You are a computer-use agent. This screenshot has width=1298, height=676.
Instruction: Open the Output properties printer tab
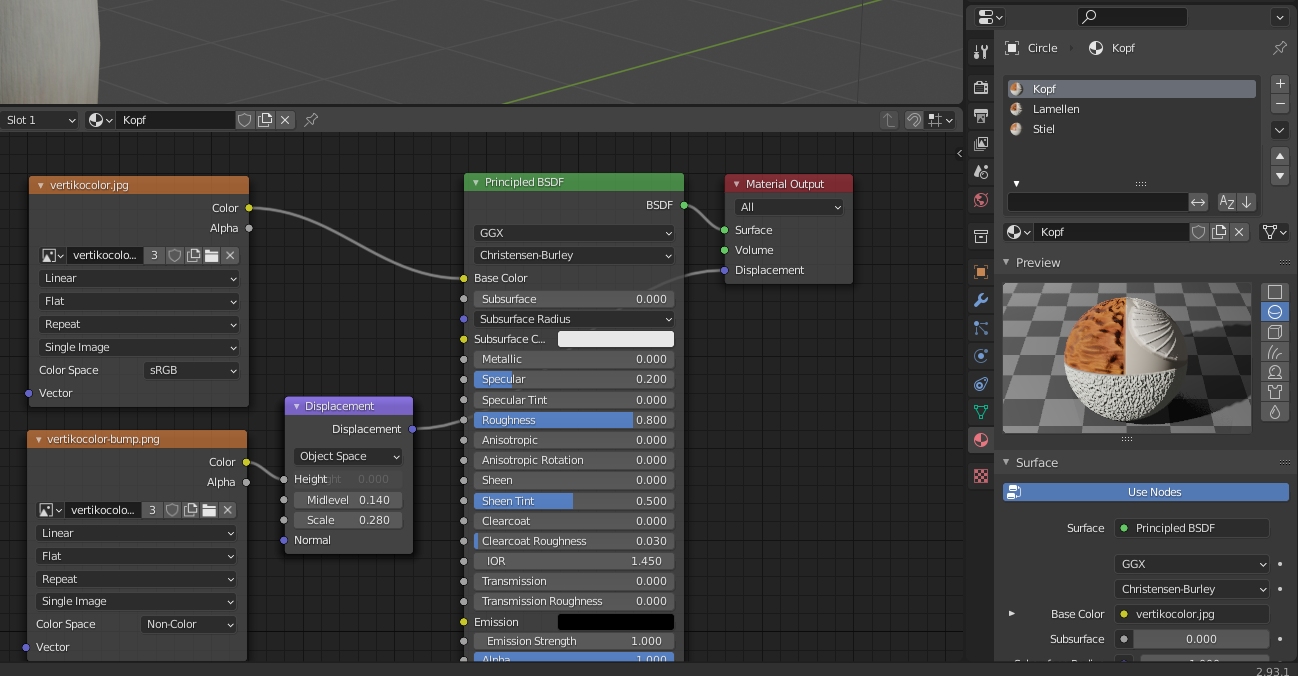pos(981,115)
